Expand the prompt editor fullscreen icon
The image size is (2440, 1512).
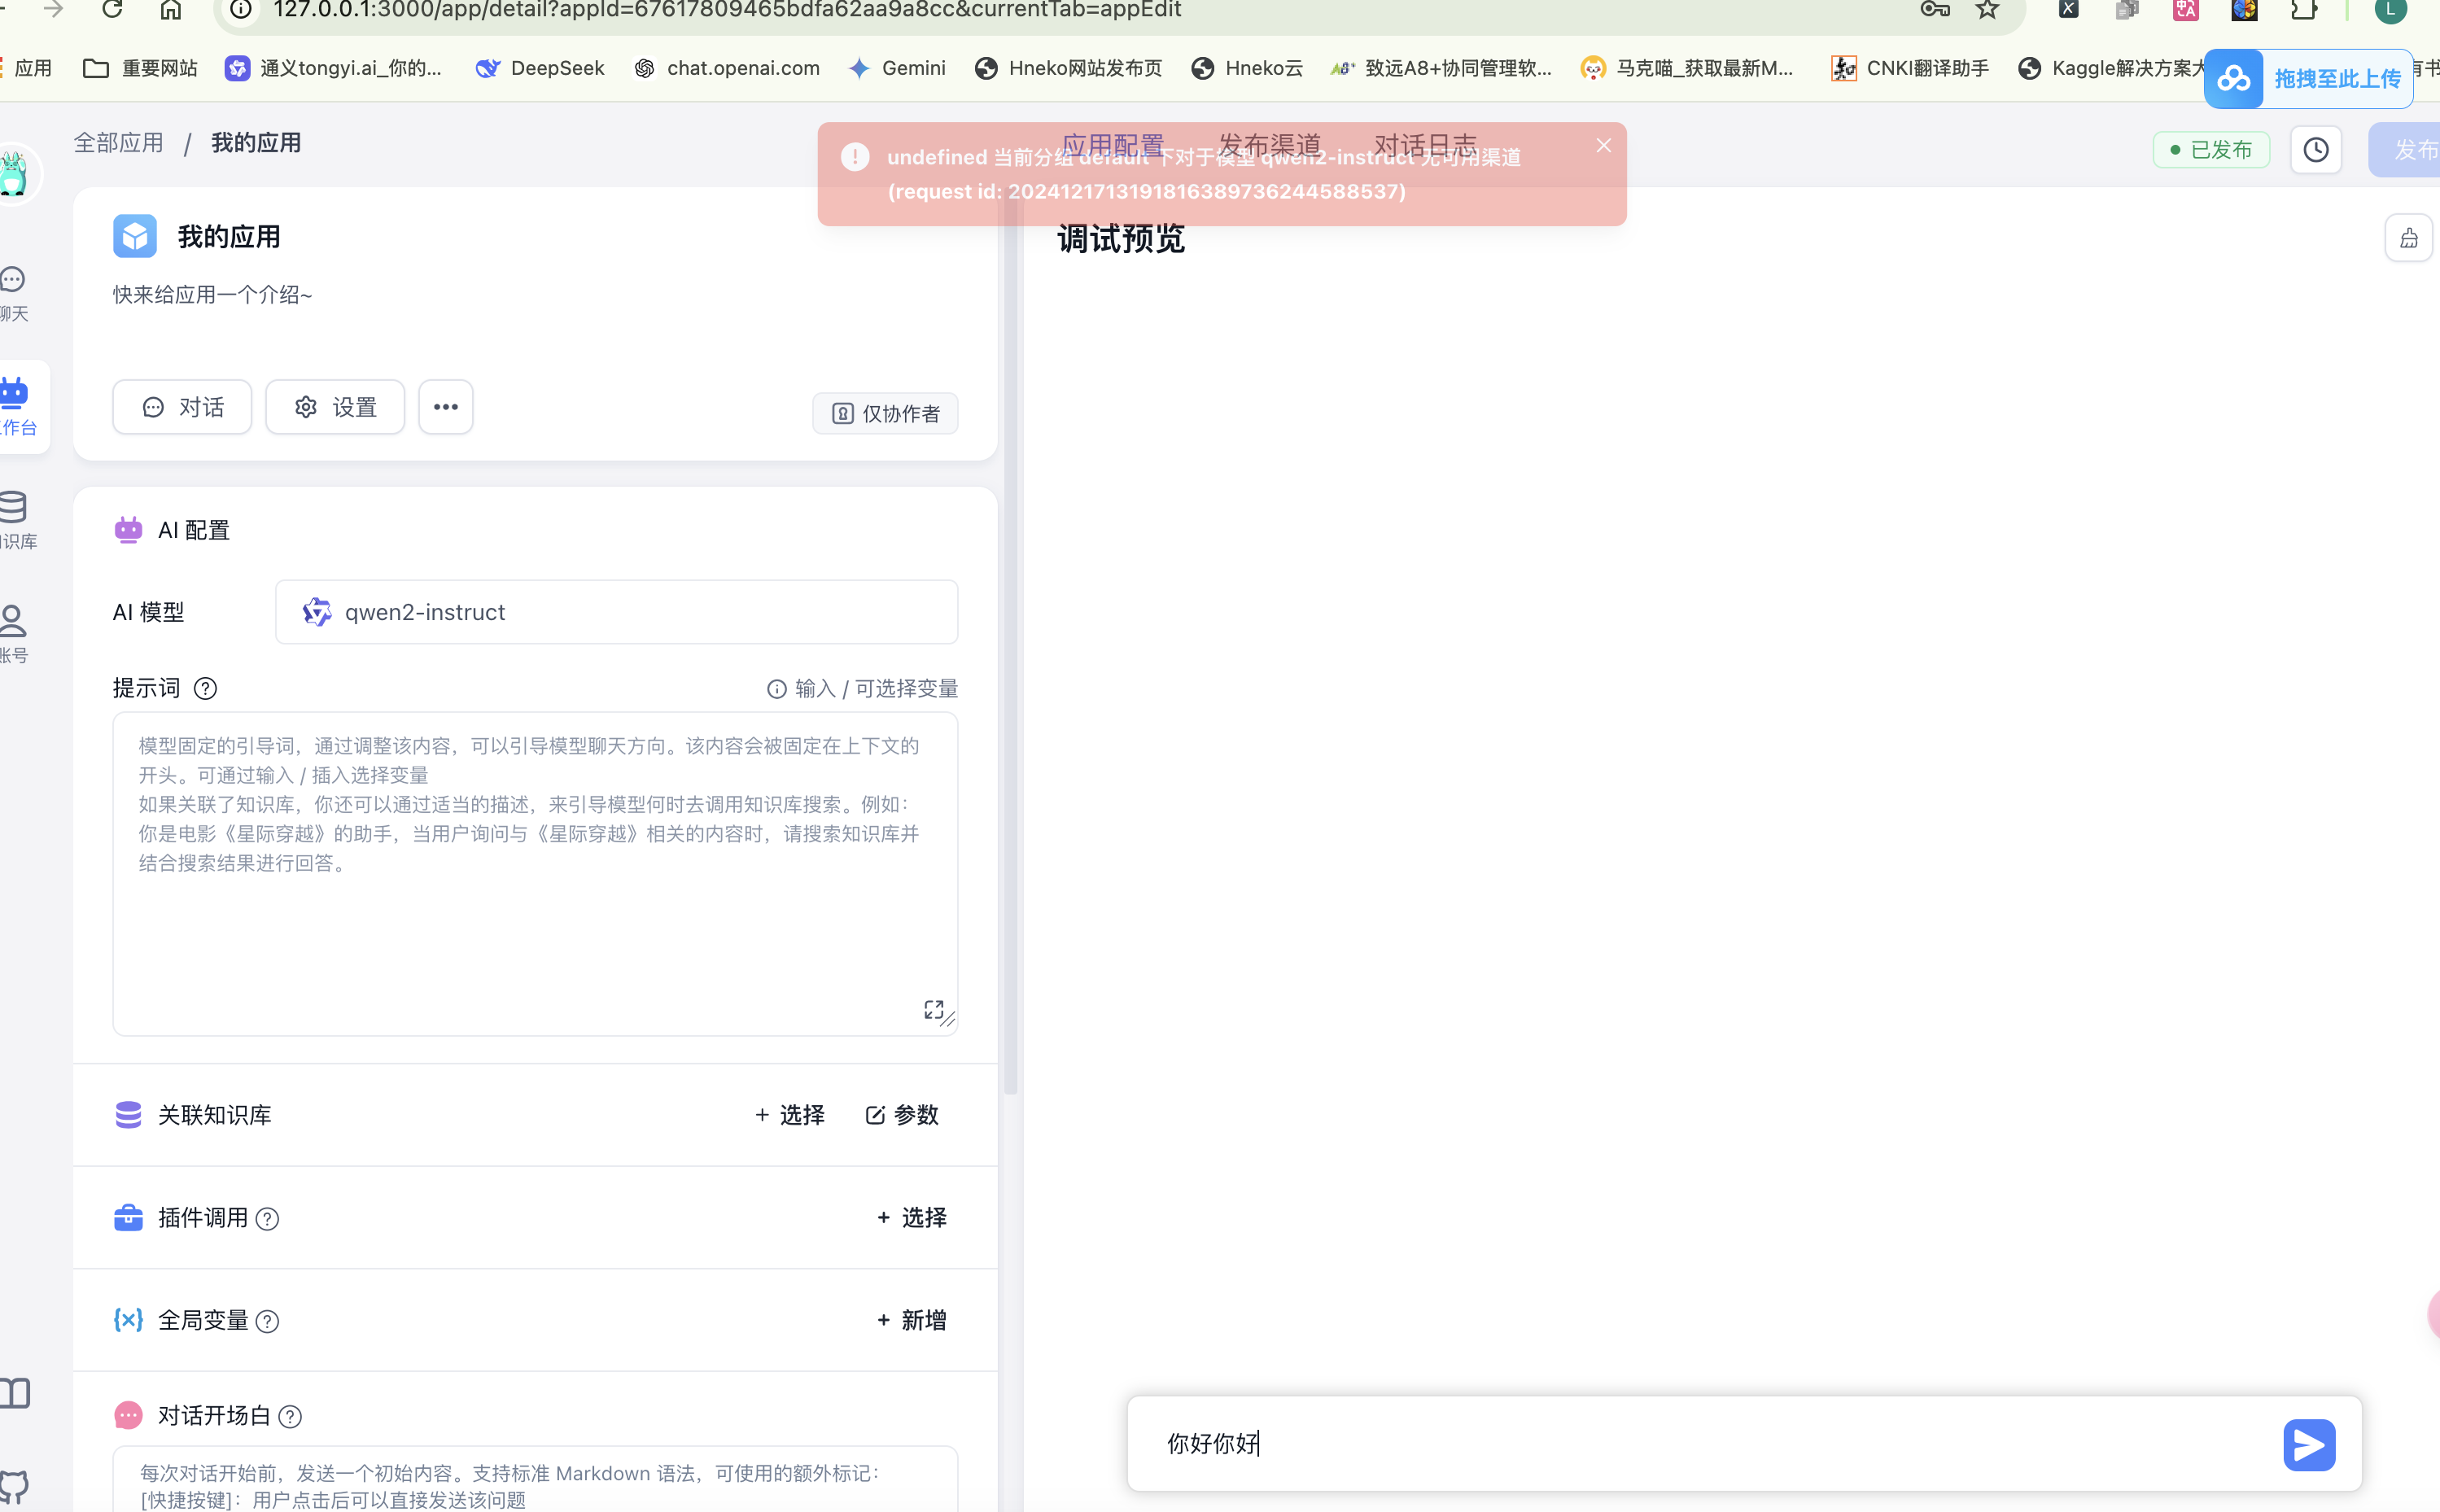933,1009
